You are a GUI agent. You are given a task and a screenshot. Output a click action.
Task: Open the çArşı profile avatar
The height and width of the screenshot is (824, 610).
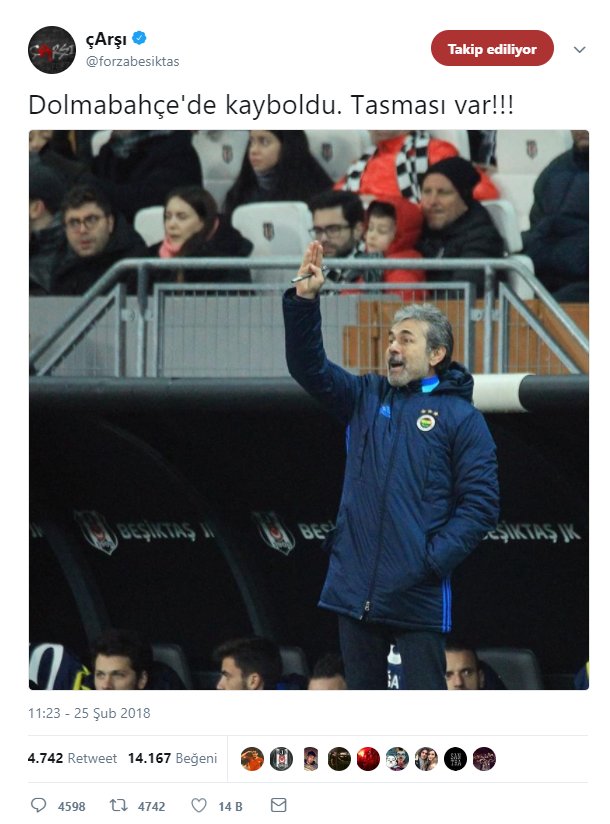click(51, 50)
